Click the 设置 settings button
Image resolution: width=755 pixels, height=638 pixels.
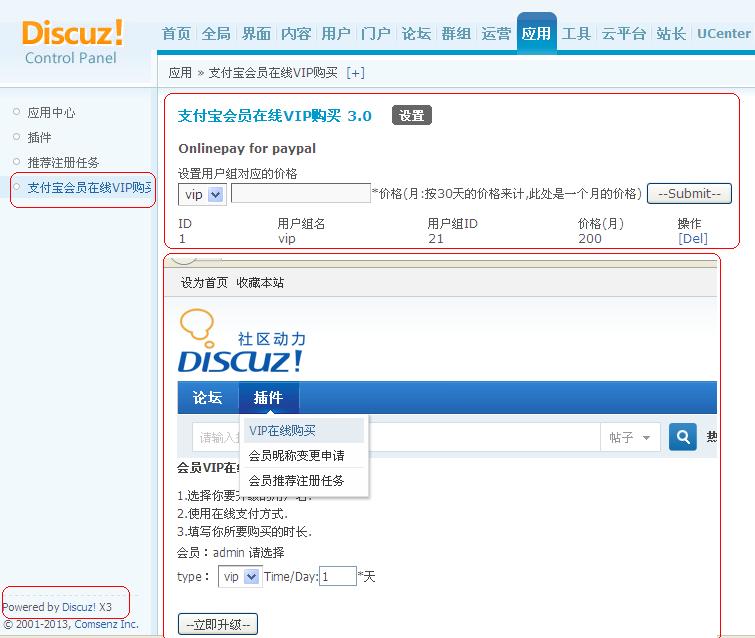411,116
